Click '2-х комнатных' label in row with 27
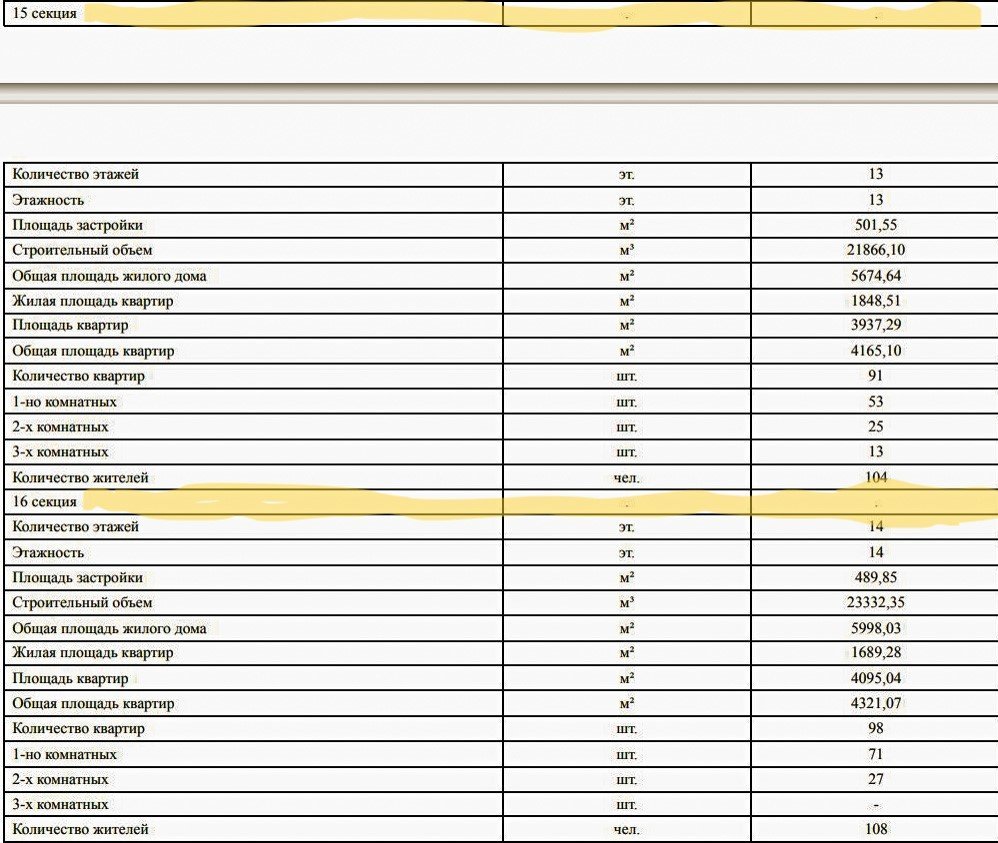 point(60,780)
